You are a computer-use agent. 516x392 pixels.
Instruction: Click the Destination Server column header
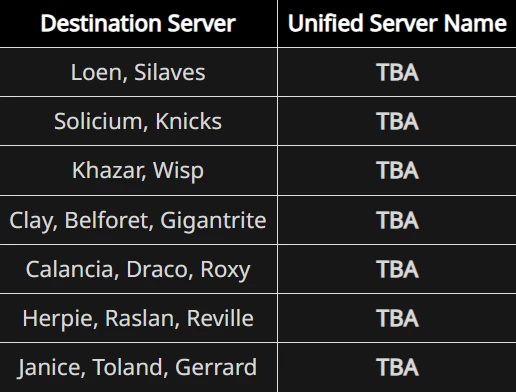tap(138, 23)
